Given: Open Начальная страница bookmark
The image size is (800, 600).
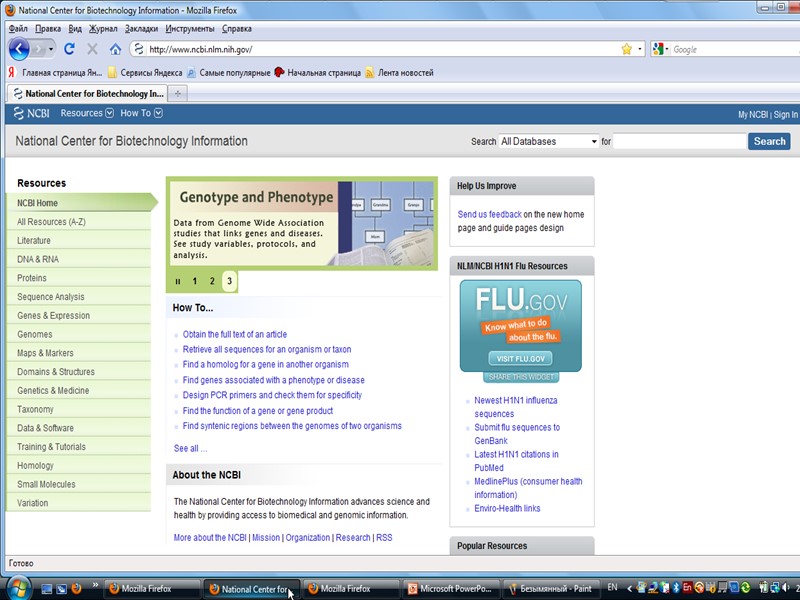Looking at the screenshot, I should (x=317, y=72).
